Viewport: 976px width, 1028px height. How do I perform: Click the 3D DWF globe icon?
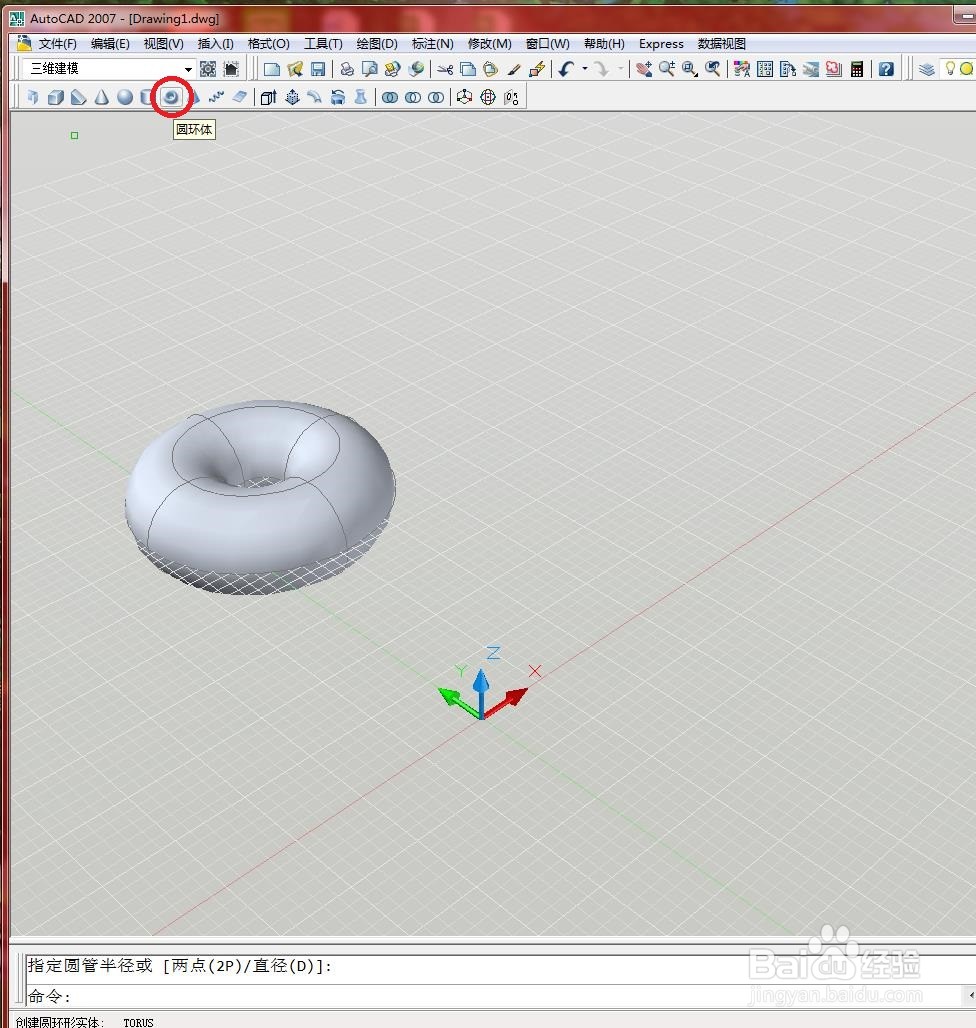point(416,69)
